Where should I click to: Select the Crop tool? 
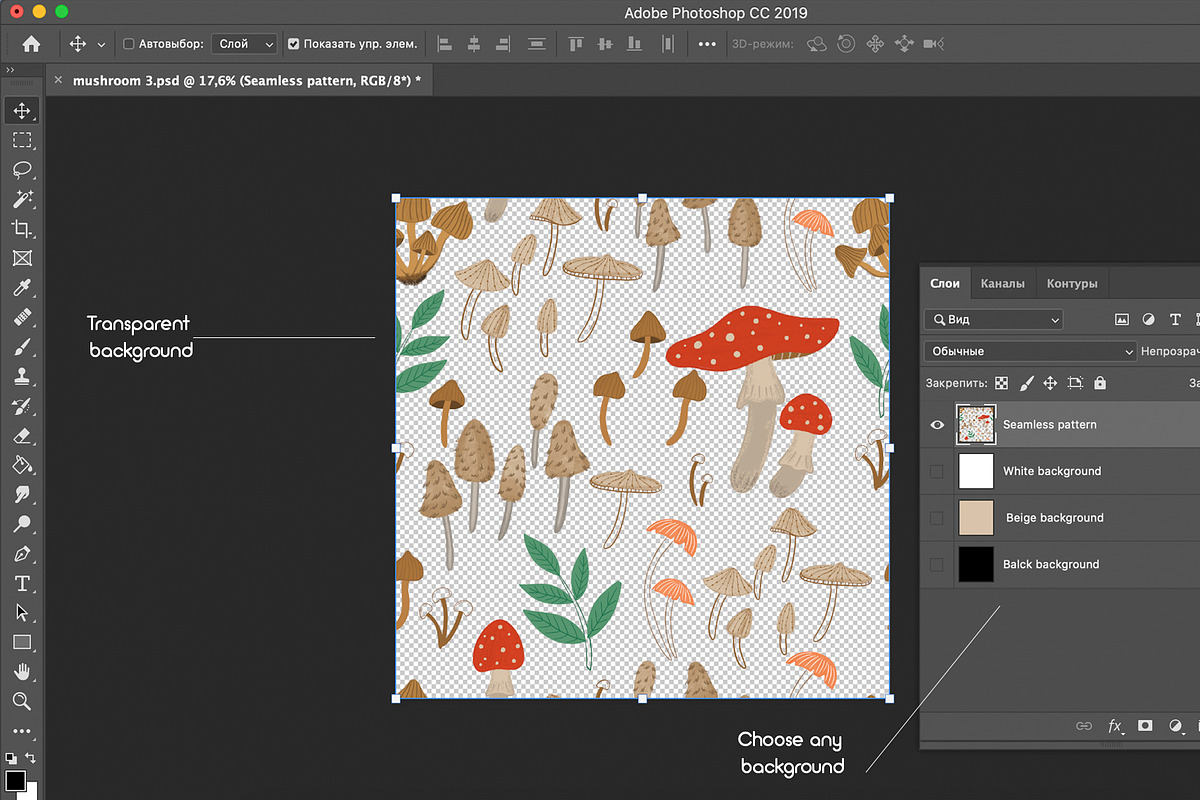pyautogui.click(x=22, y=228)
